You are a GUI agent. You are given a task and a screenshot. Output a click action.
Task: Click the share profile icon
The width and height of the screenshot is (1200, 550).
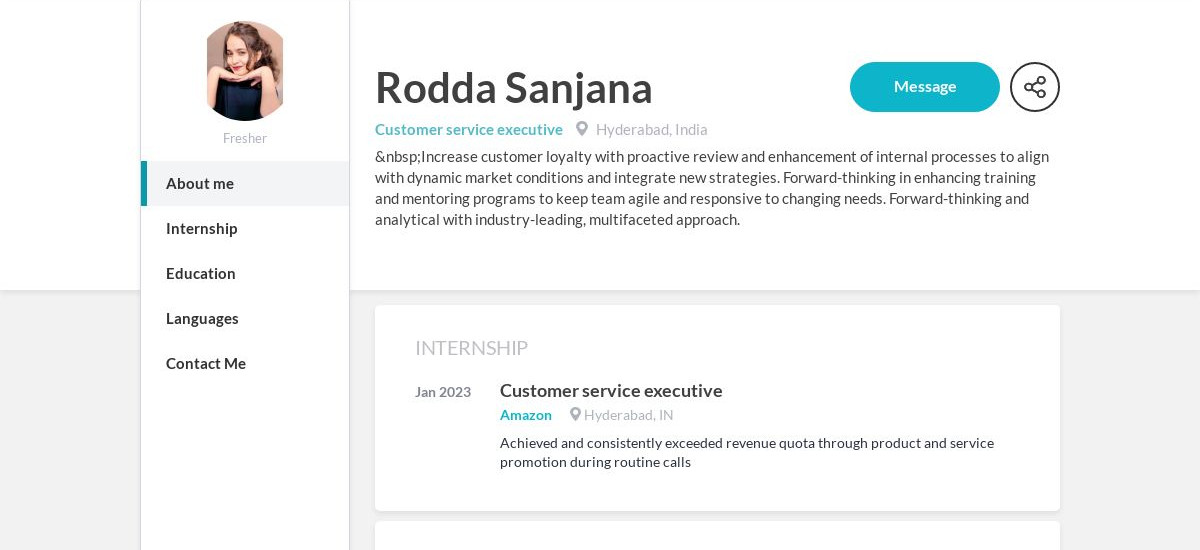[x=1034, y=87]
